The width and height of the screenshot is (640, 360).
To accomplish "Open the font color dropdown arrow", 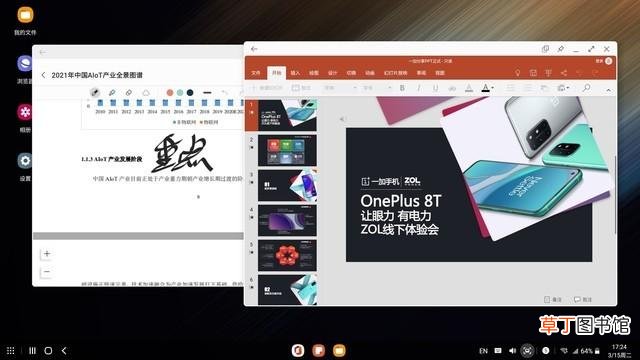I will [493, 88].
